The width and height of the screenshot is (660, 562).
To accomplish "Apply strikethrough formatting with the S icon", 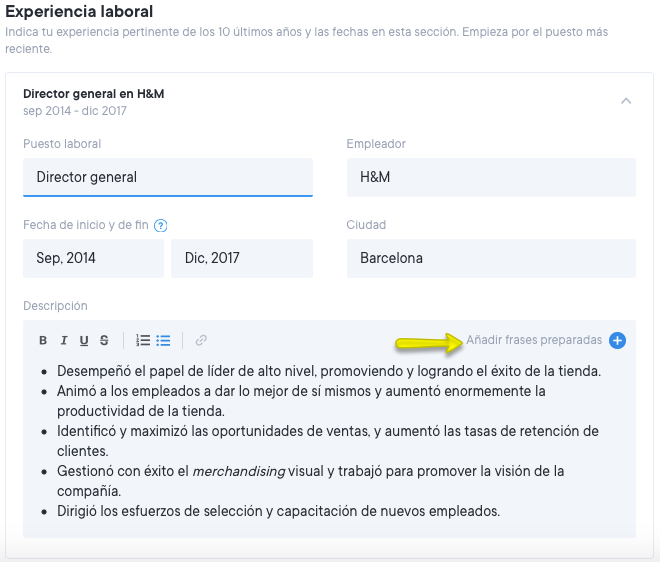I will point(104,341).
